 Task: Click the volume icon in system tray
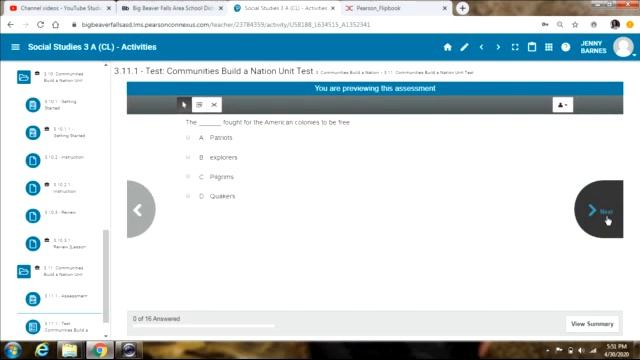581,350
